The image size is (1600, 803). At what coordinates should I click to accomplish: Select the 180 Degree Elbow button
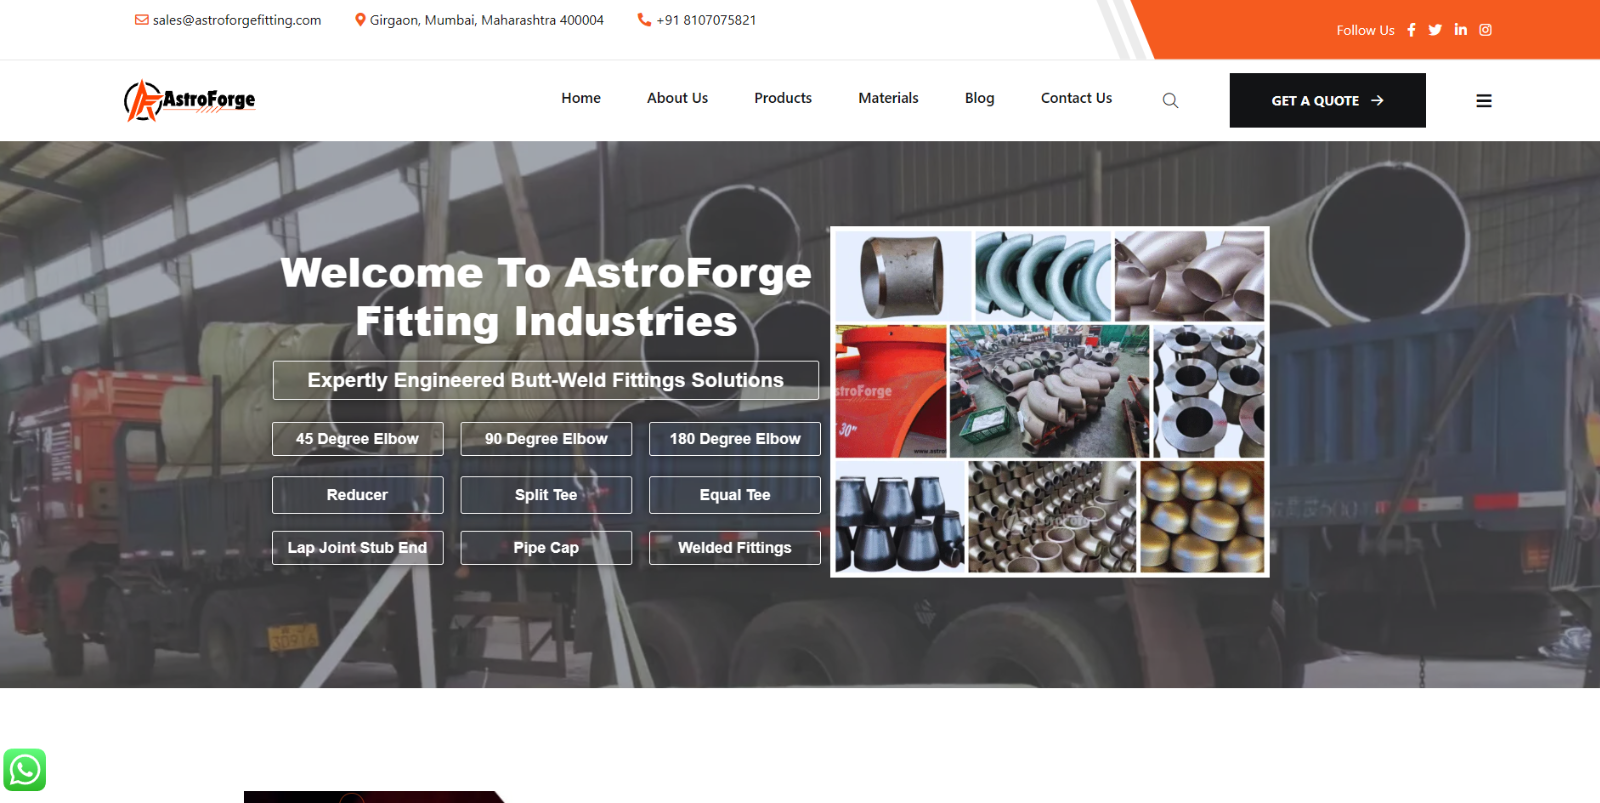coord(735,439)
